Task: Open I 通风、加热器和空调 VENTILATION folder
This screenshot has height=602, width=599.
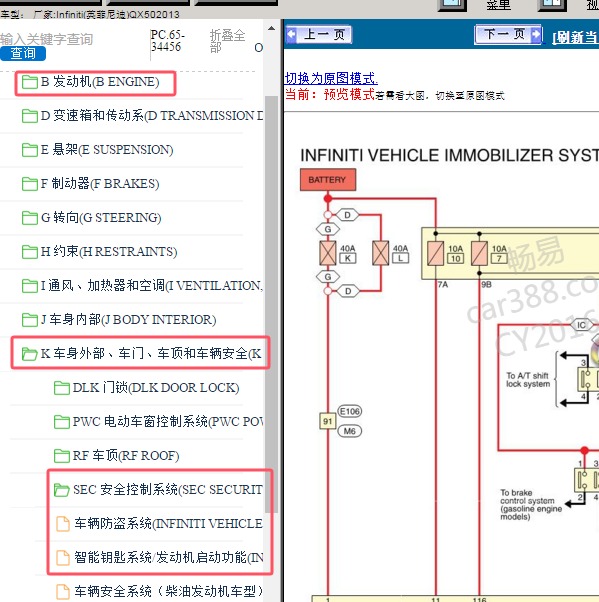Action: click(x=152, y=286)
